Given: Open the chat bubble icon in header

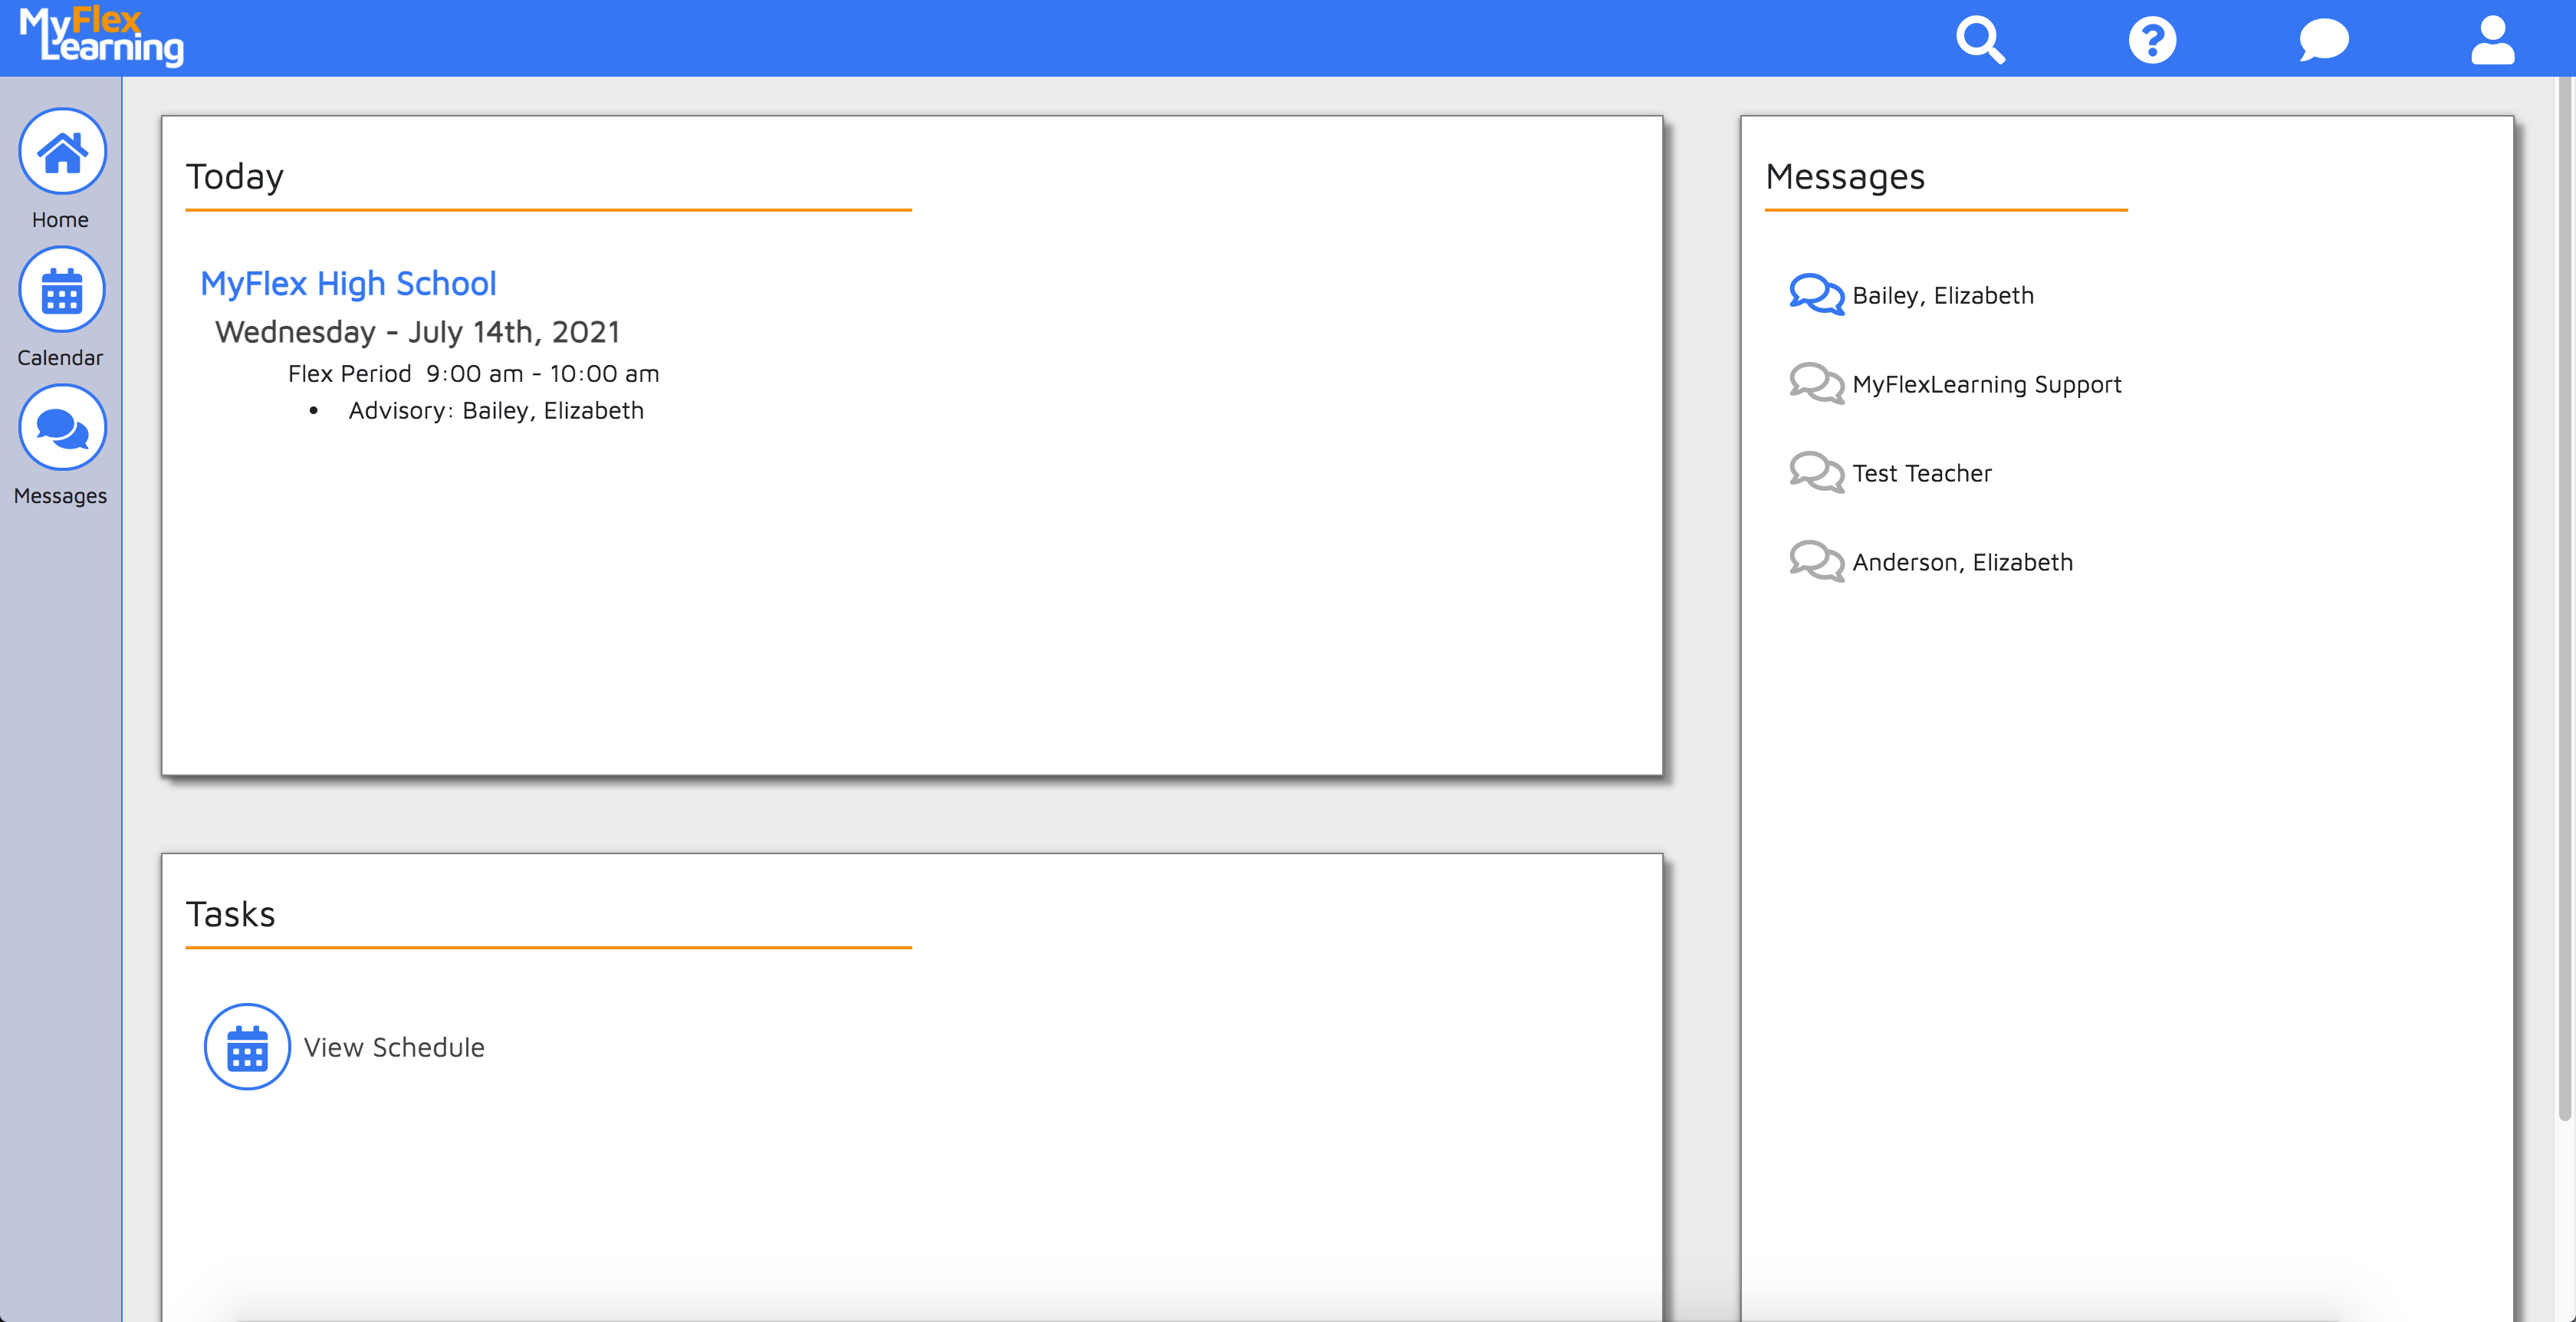Looking at the screenshot, I should pyautogui.click(x=2323, y=40).
